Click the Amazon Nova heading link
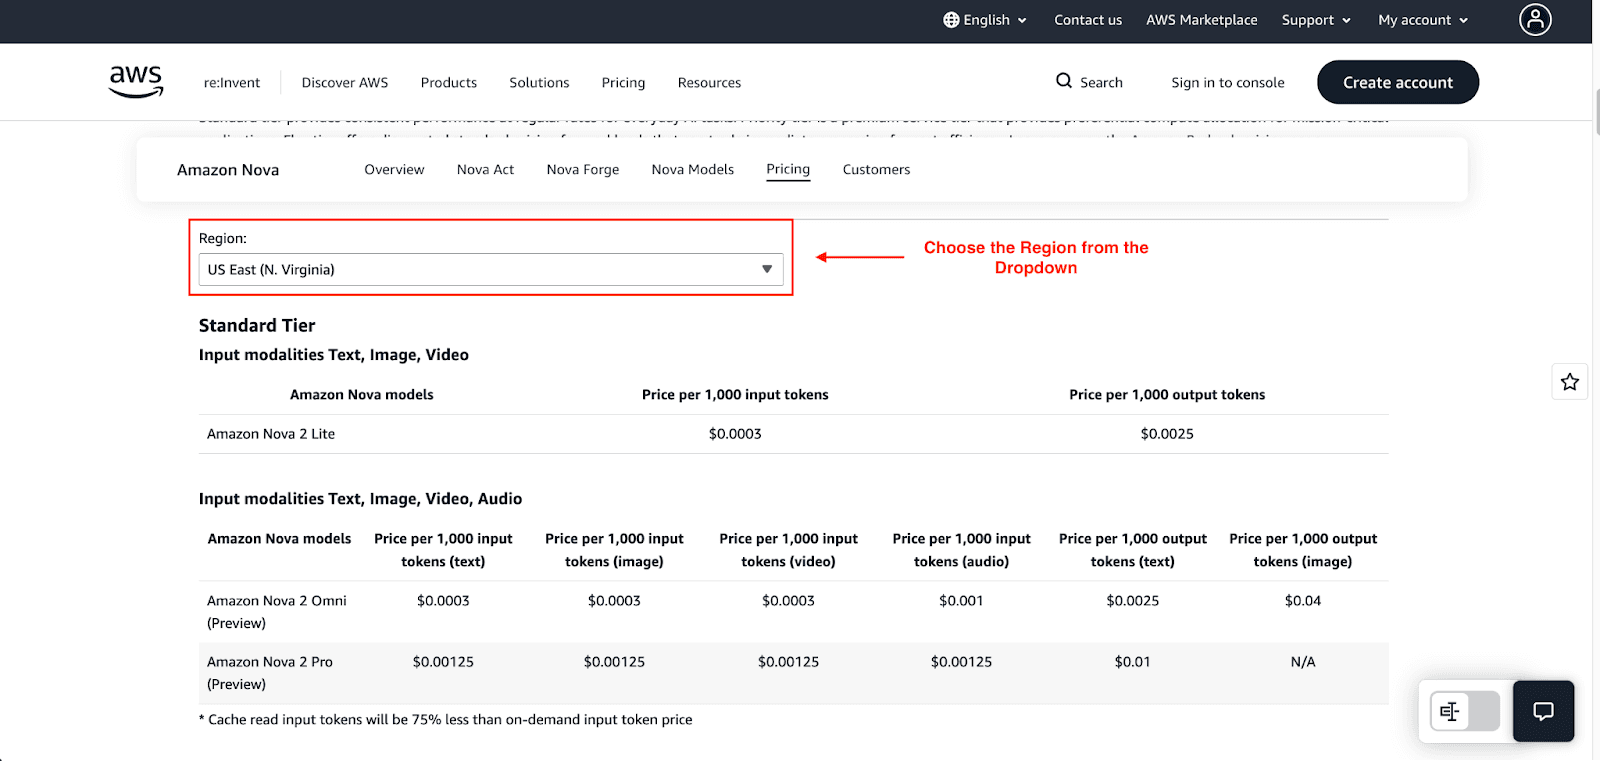The height and width of the screenshot is (761, 1600). pos(228,170)
